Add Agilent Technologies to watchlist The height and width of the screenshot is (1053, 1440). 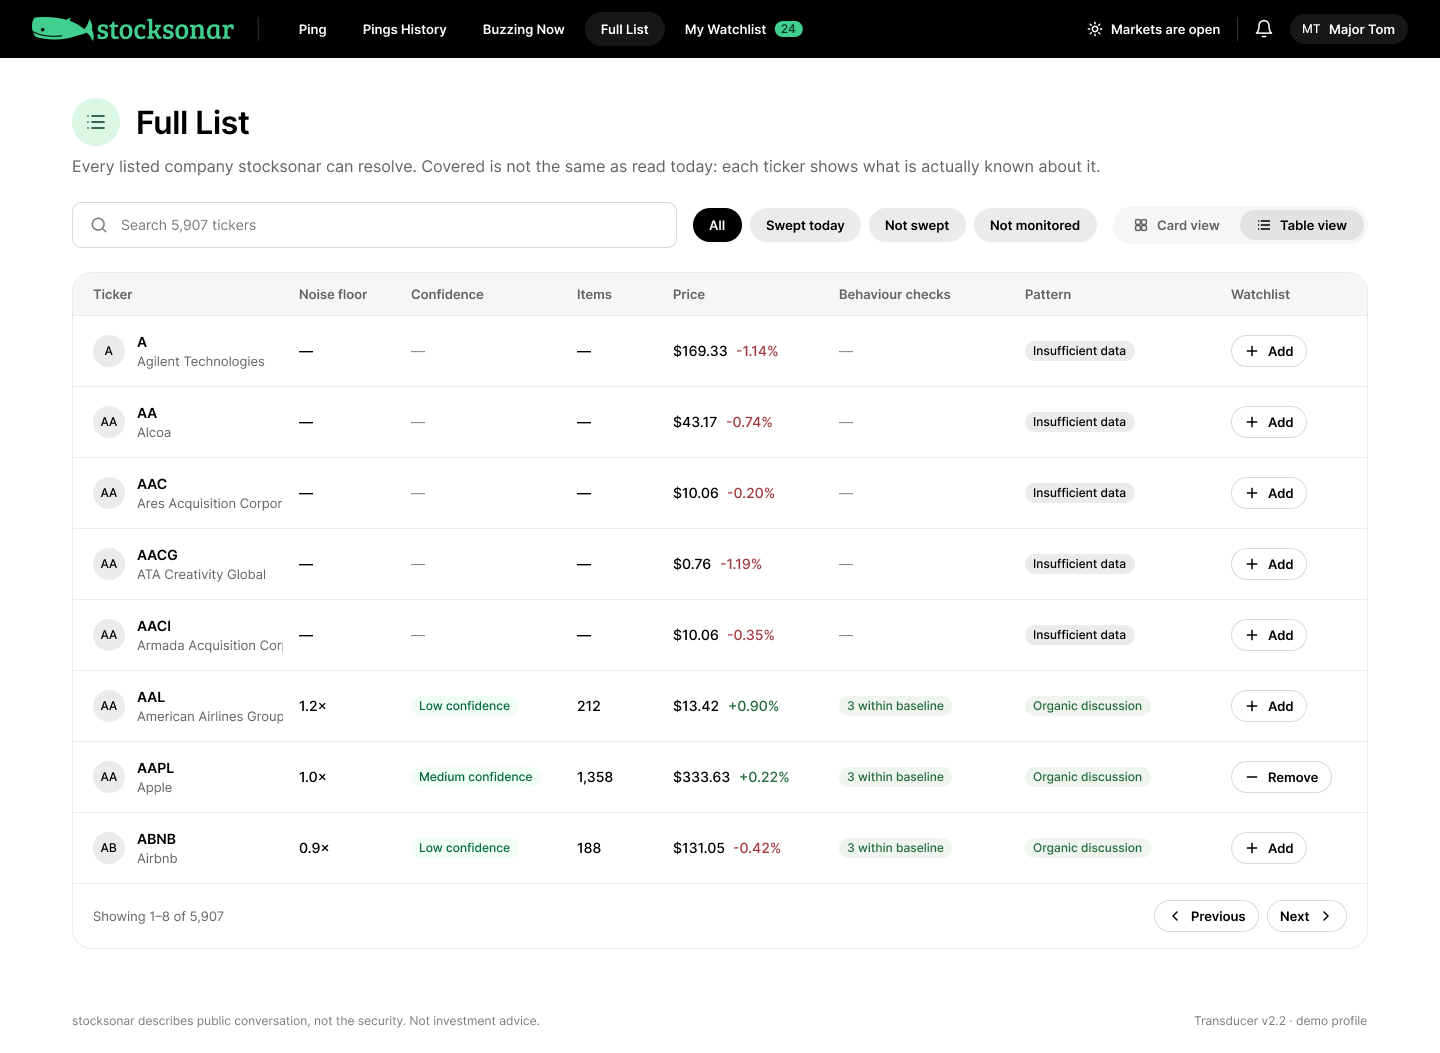1269,351
